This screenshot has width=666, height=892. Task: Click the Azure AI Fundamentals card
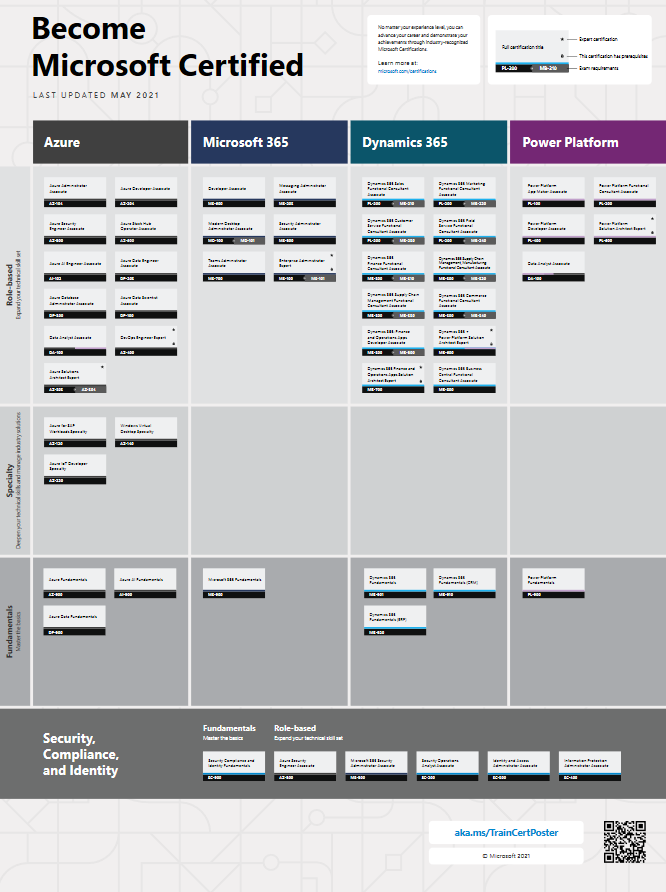tap(145, 583)
